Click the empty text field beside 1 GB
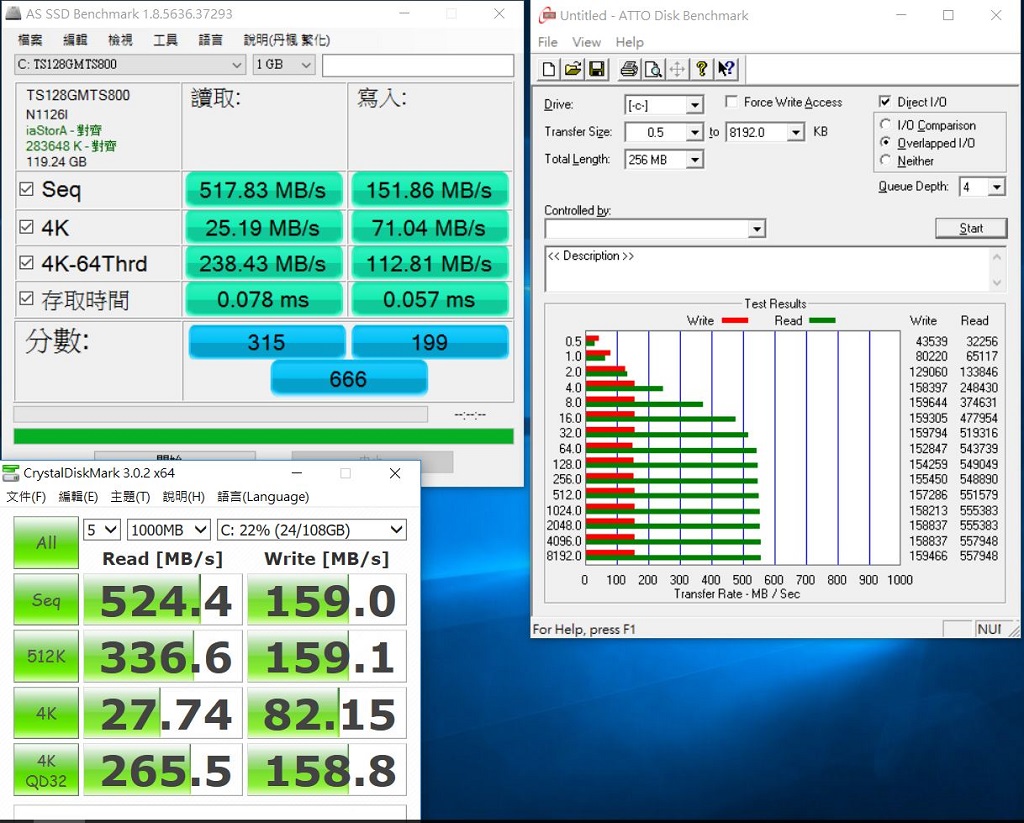This screenshot has height=823, width=1024. tap(418, 65)
